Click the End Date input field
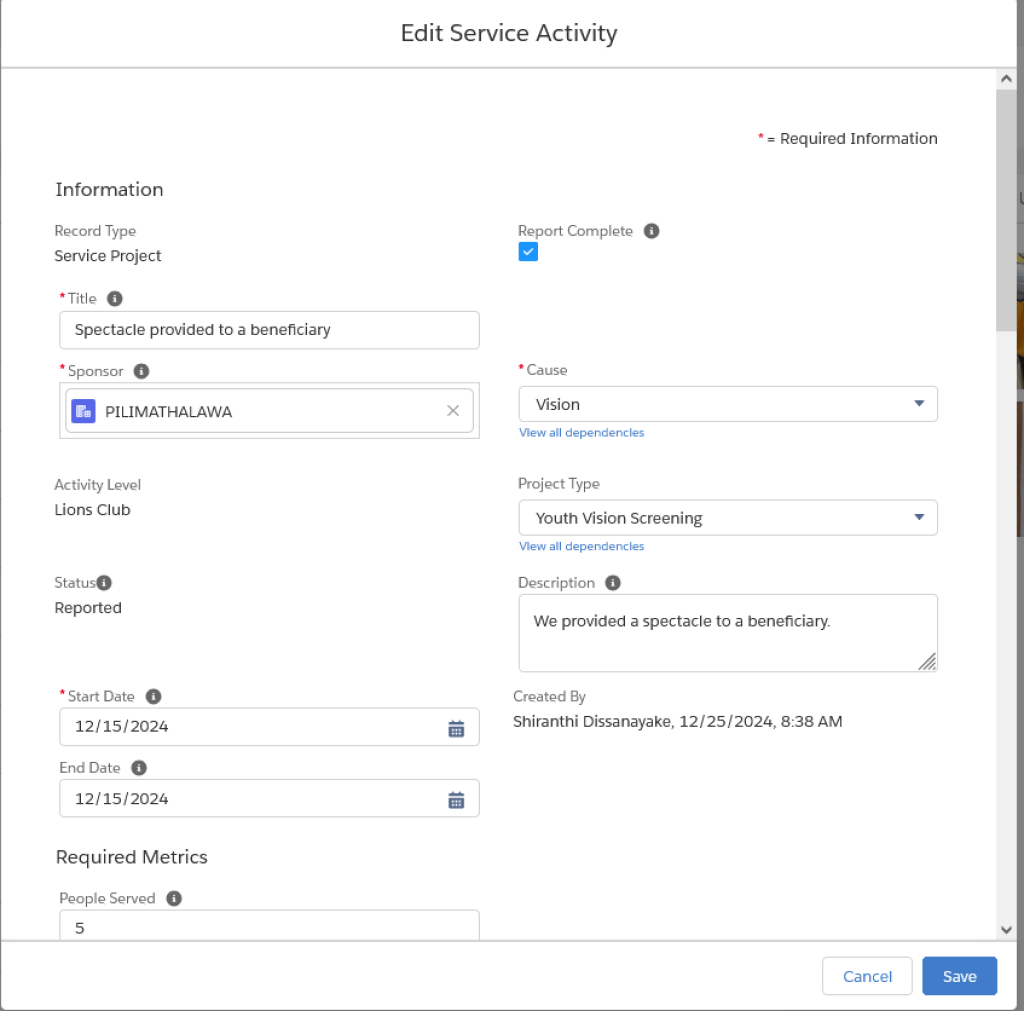This screenshot has height=1011, width=1024. tap(269, 798)
